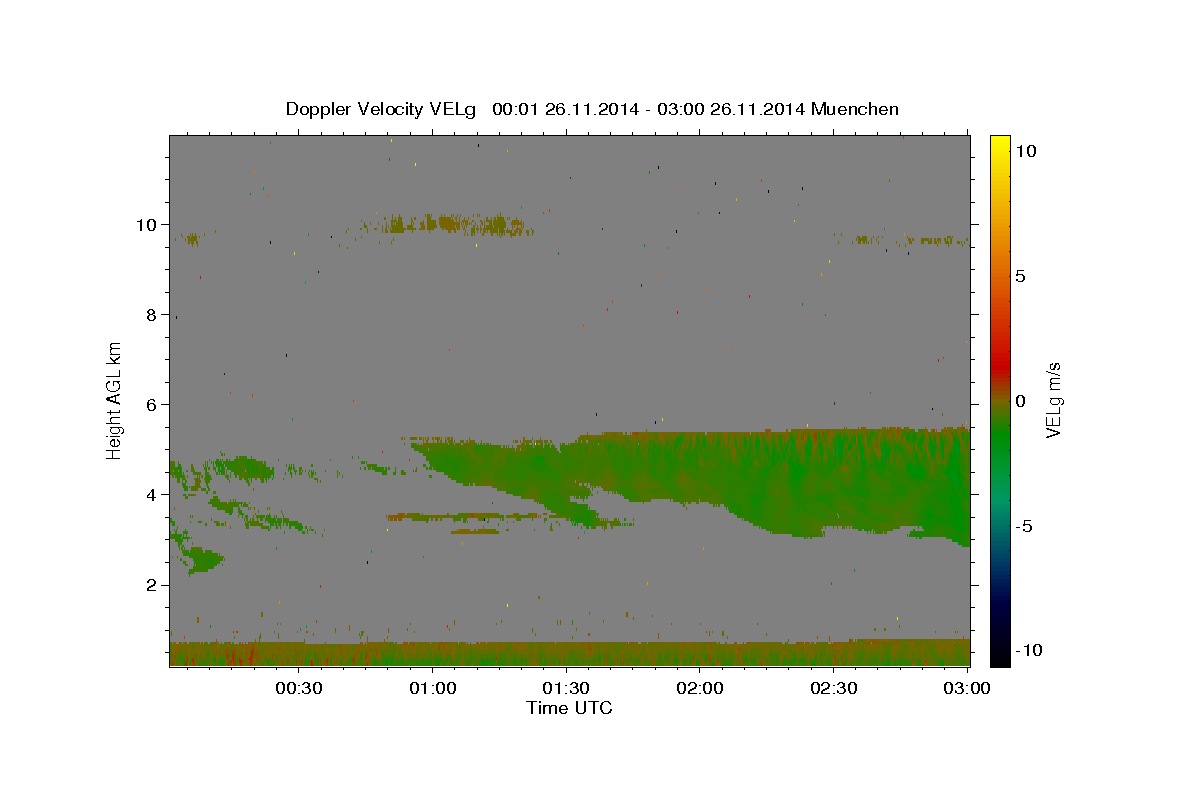Click the colorbar value 10
Viewport: 1200px width, 800px height.
pos(1025,151)
